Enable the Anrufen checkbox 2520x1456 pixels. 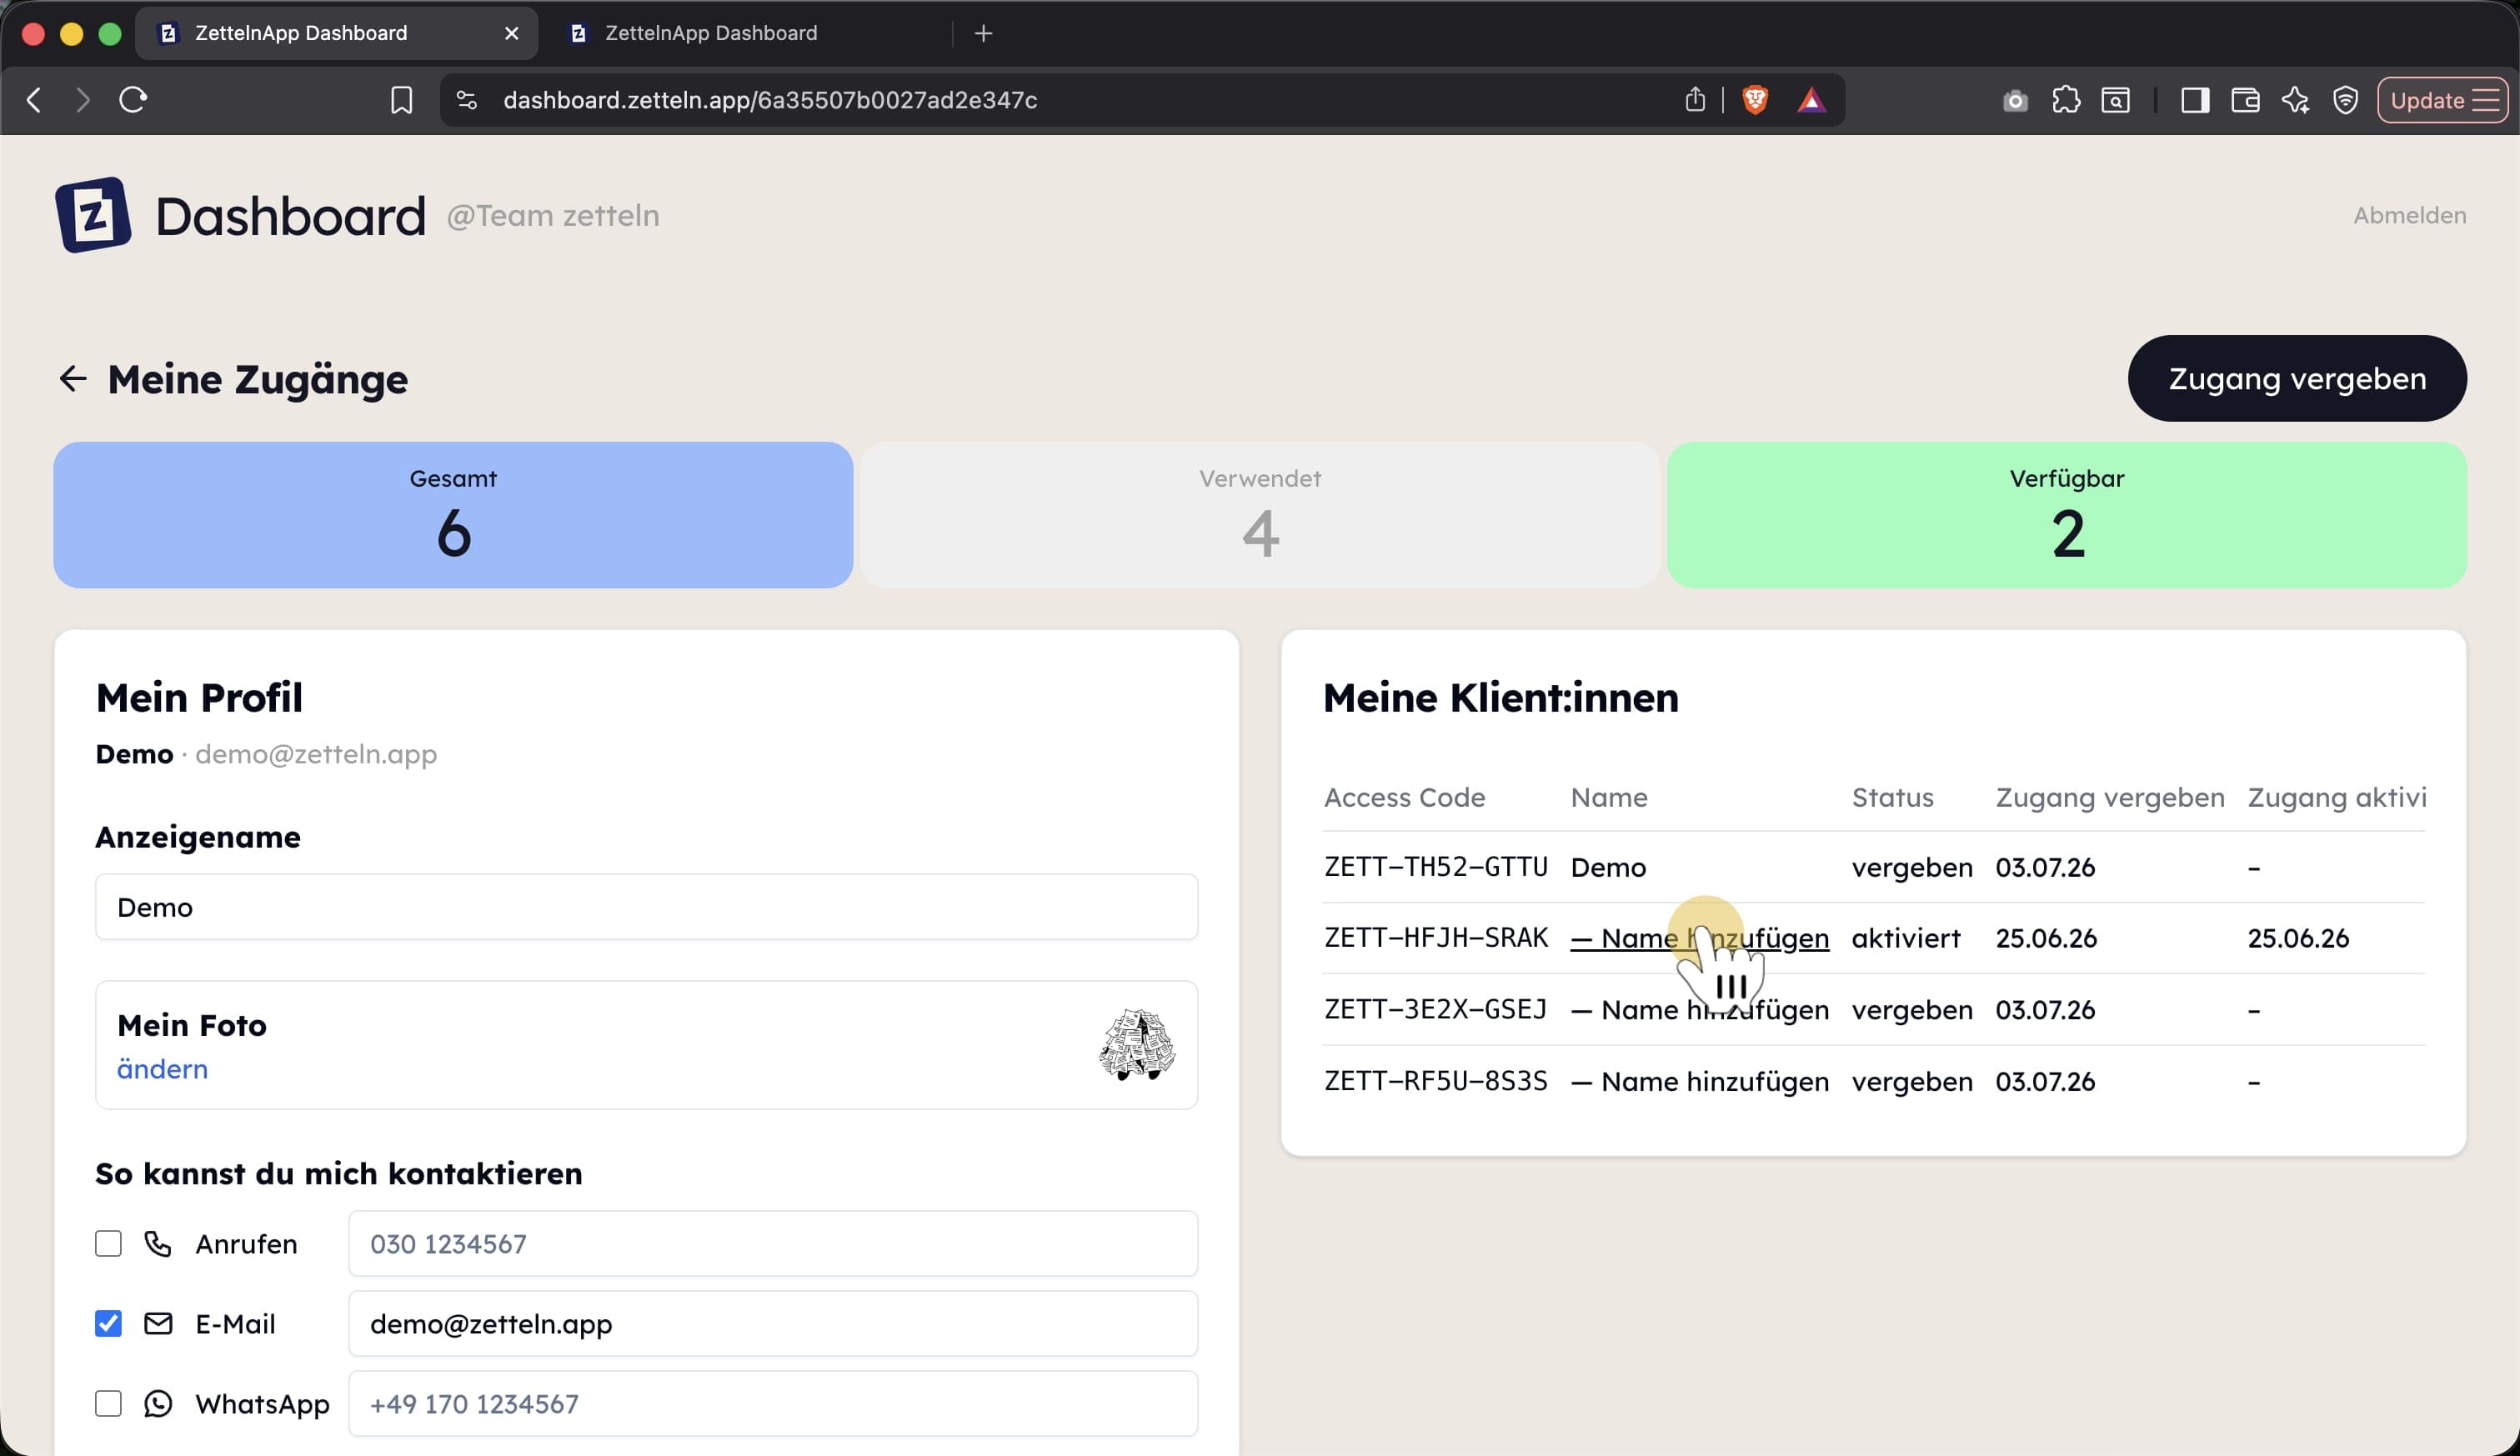click(x=108, y=1243)
